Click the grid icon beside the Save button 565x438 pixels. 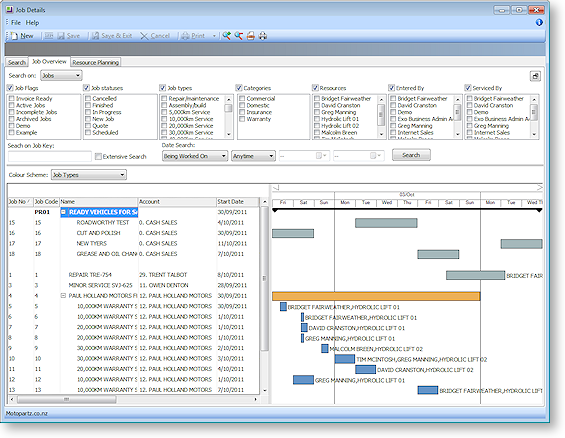[x=49, y=36]
